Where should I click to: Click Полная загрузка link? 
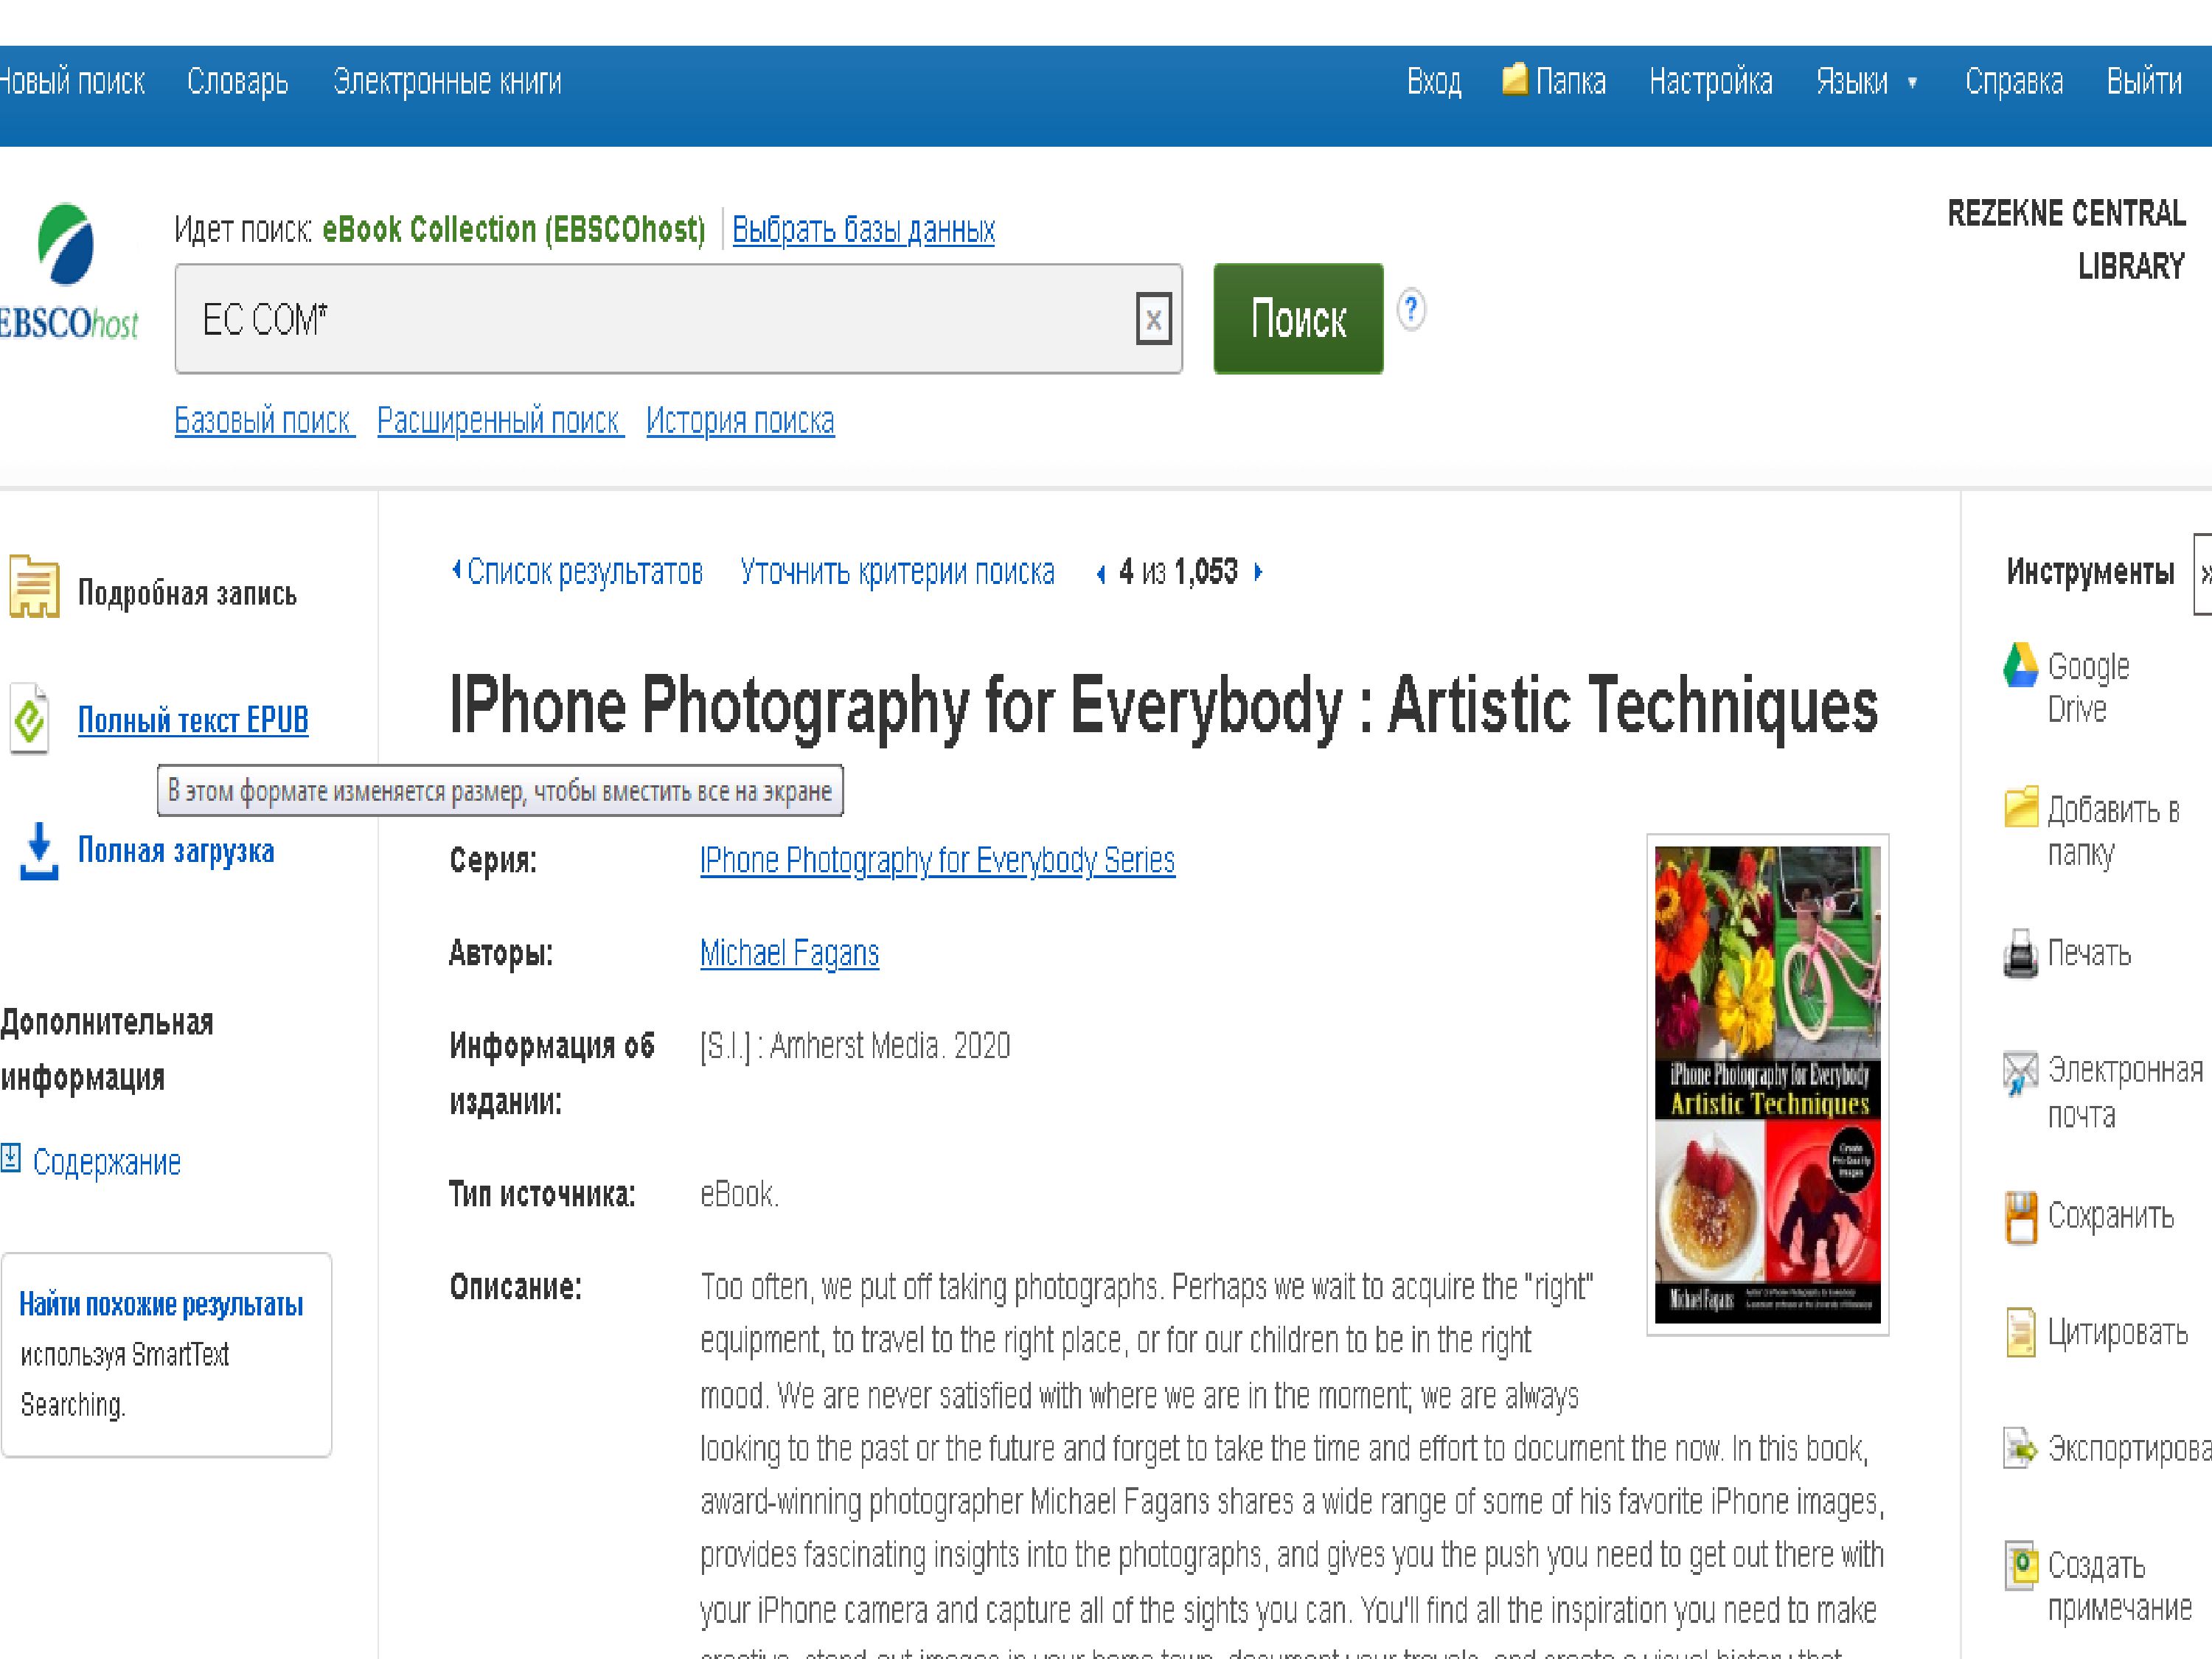pyautogui.click(x=176, y=851)
